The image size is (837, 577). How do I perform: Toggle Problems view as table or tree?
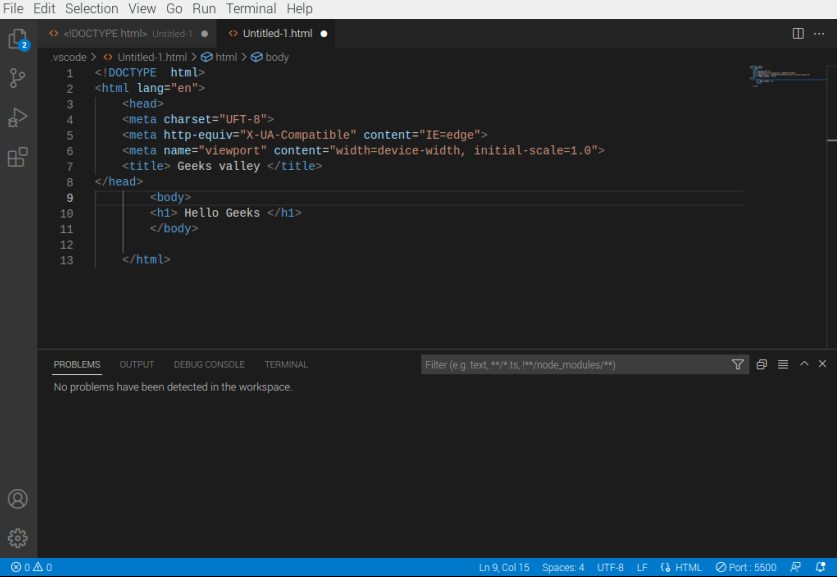[783, 365]
